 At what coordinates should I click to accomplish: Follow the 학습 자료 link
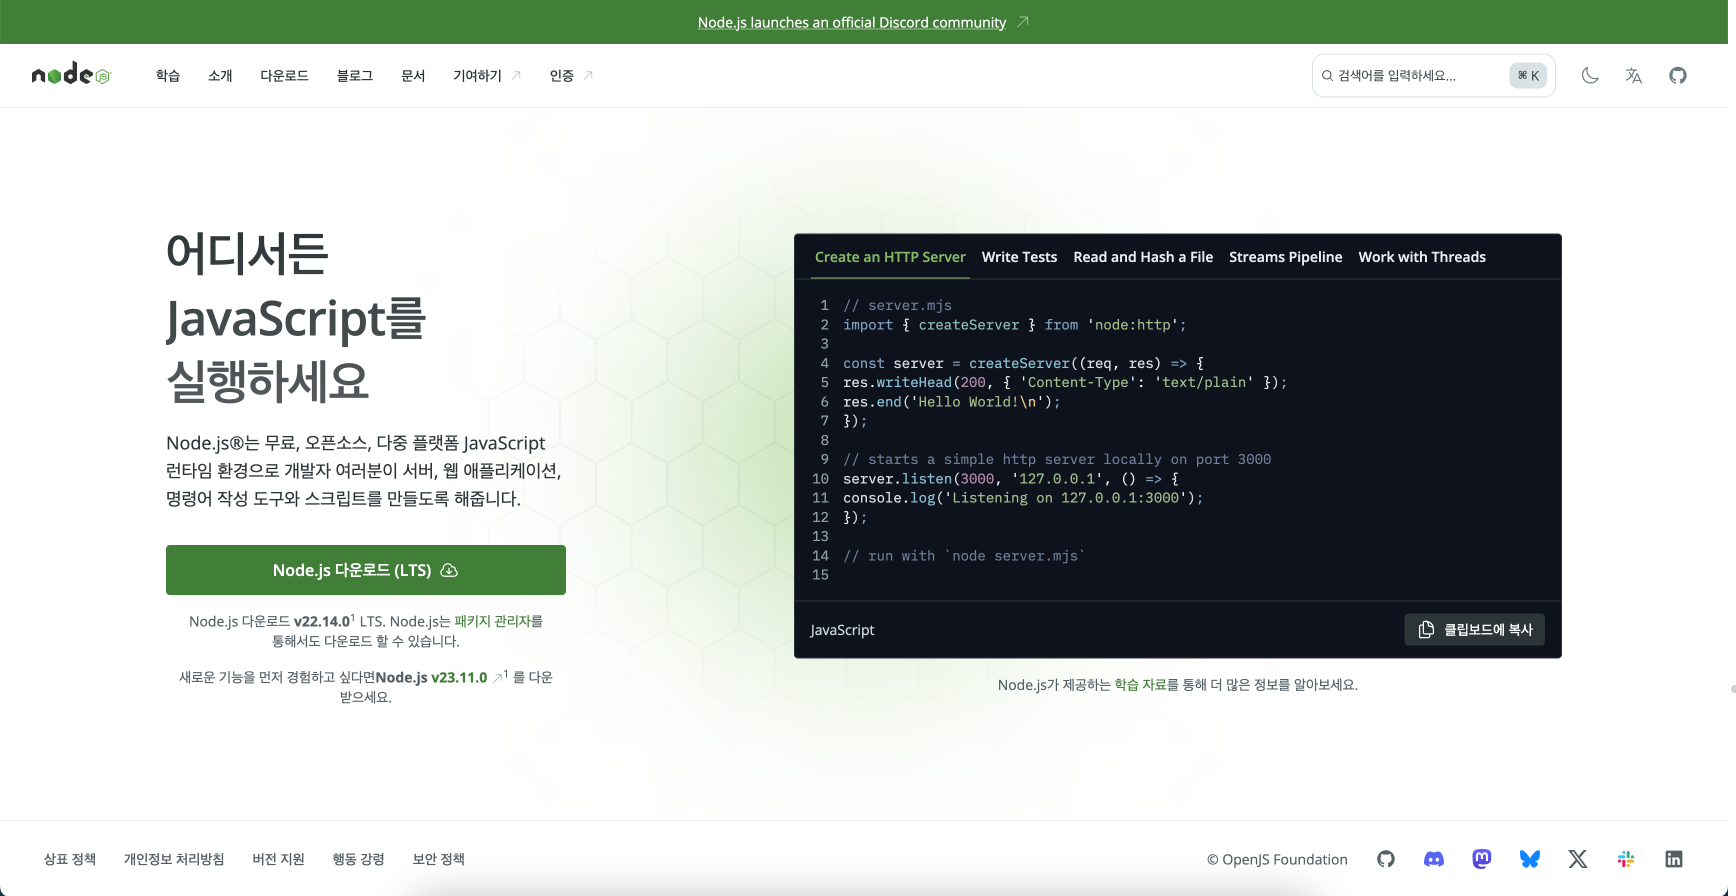tap(1141, 685)
